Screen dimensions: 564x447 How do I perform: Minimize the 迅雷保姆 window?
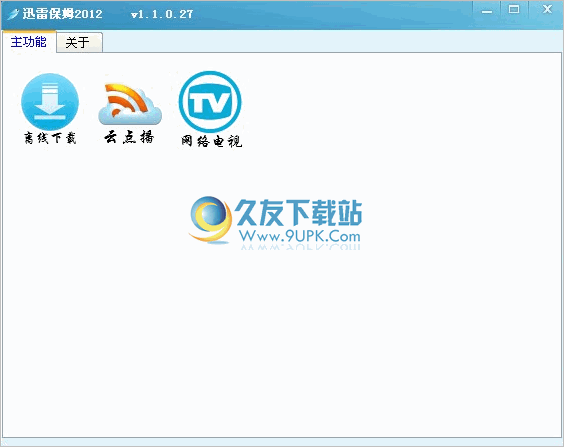pyautogui.click(x=487, y=11)
